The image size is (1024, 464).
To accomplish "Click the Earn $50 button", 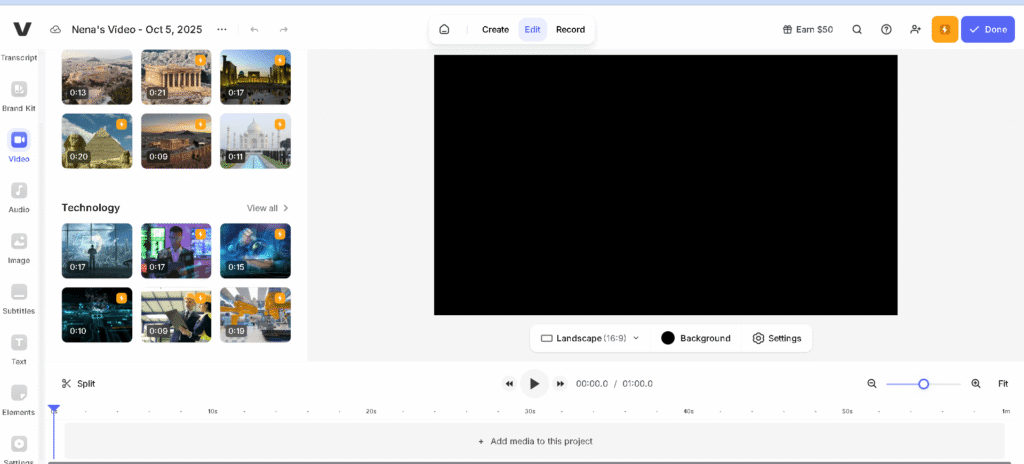I will click(x=808, y=30).
